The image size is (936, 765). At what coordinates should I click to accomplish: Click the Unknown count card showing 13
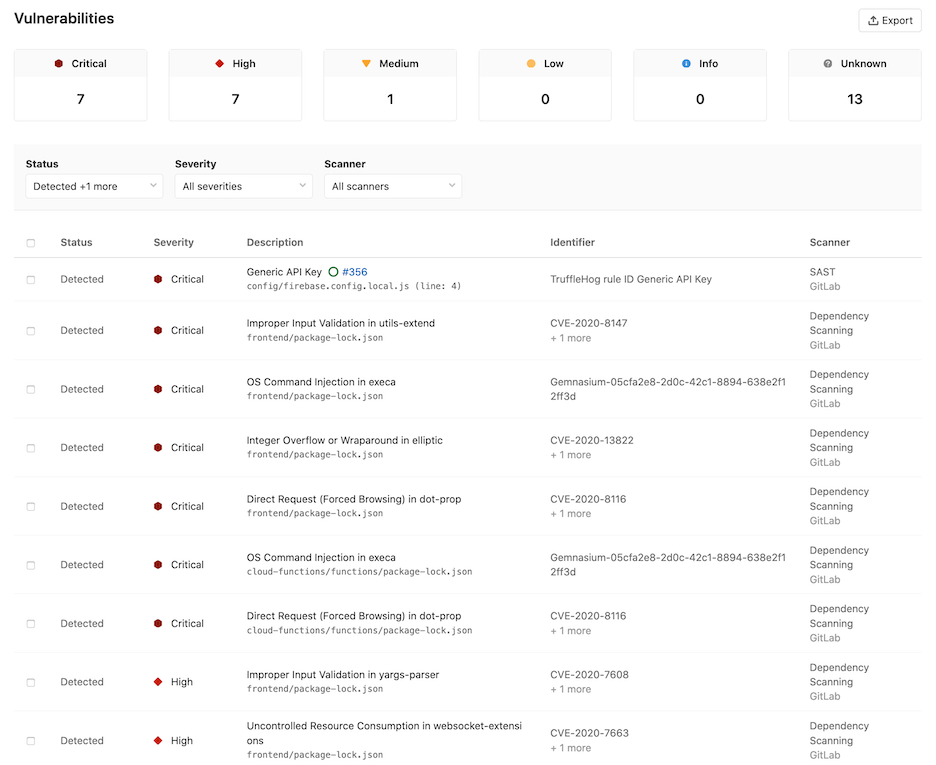point(854,86)
